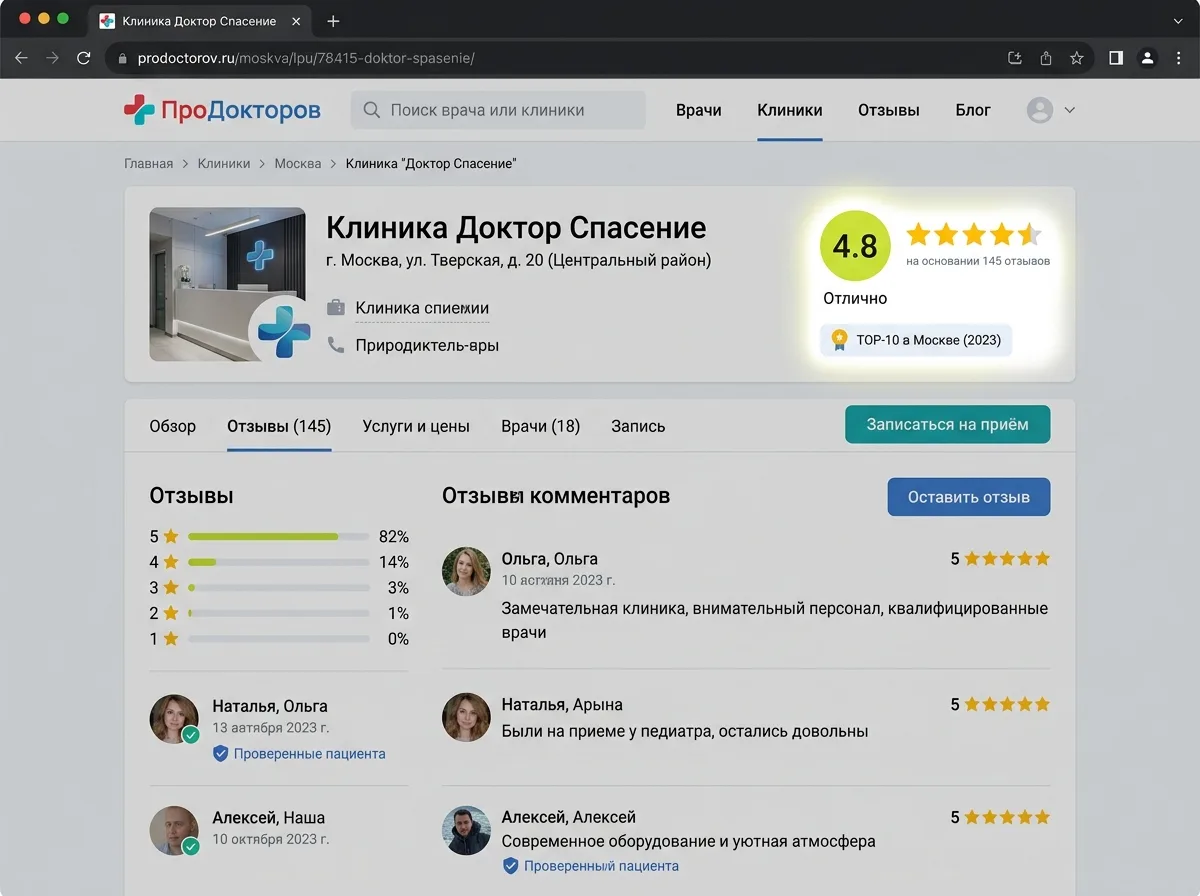1200x896 pixels.
Task: Switch to the Услуги и цены tab
Action: click(416, 426)
